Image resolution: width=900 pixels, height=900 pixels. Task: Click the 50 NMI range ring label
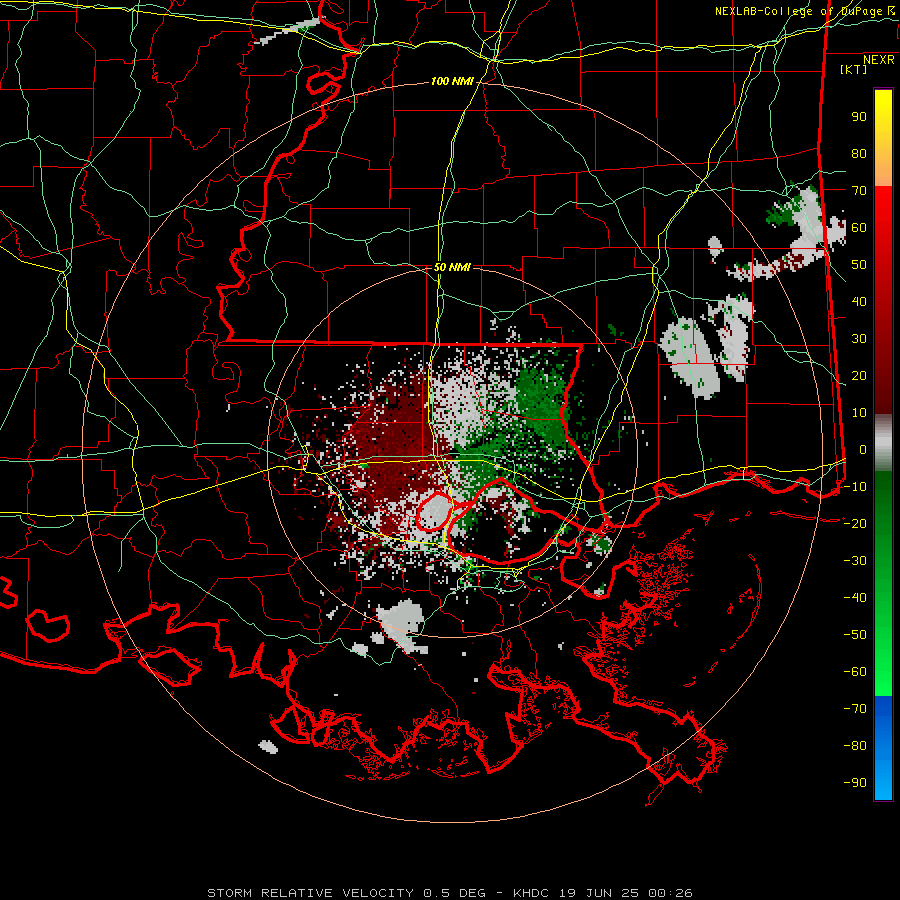[452, 267]
